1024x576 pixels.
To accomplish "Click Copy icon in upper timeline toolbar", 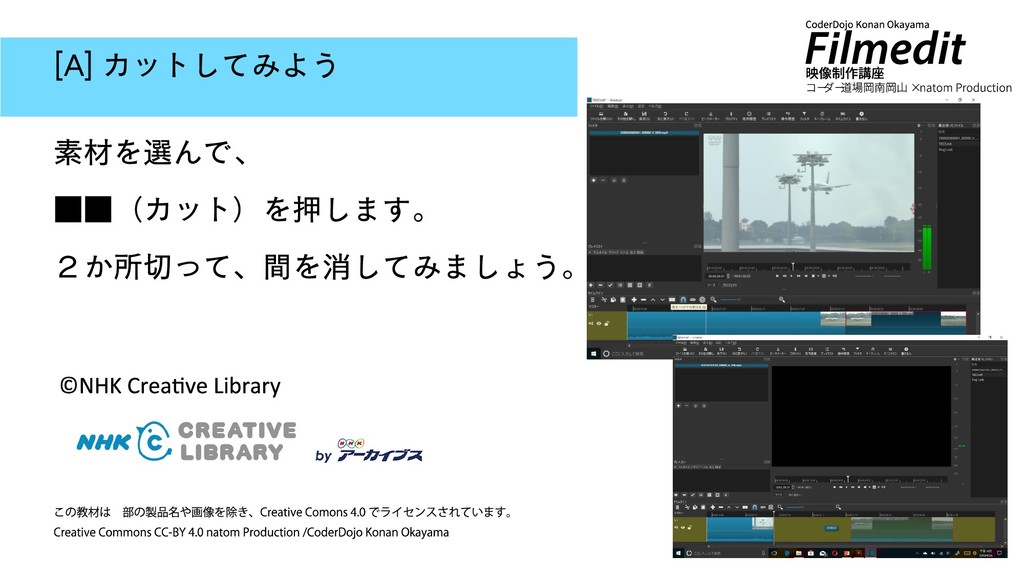I will (613, 300).
